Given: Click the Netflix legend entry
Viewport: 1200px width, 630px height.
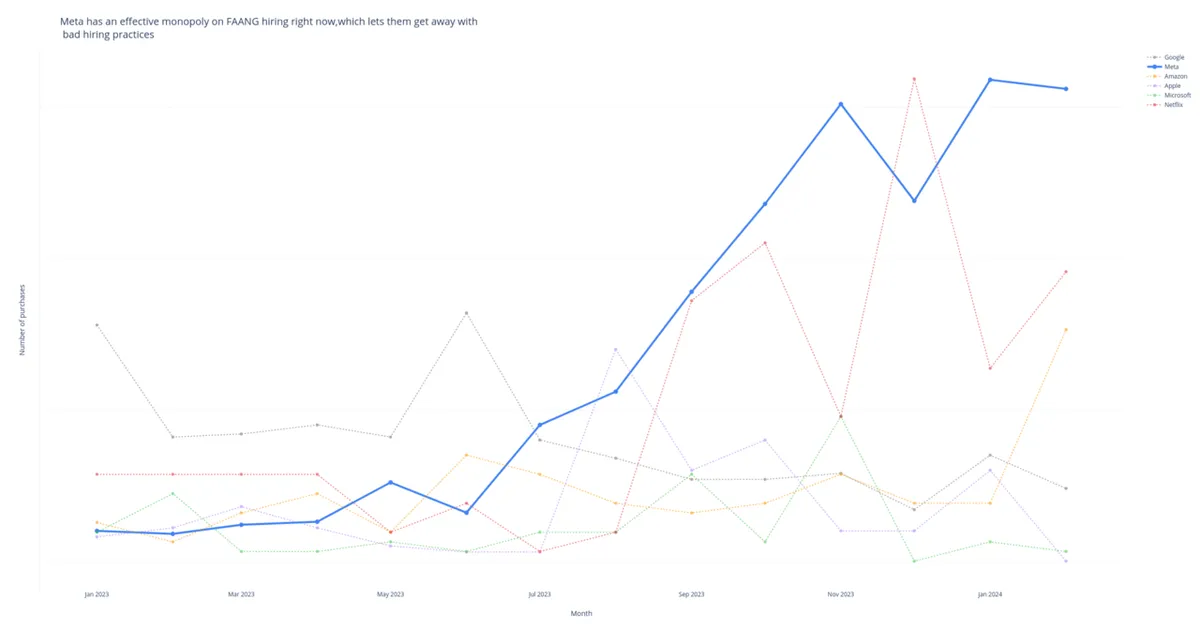Looking at the screenshot, I should tap(1172, 105).
